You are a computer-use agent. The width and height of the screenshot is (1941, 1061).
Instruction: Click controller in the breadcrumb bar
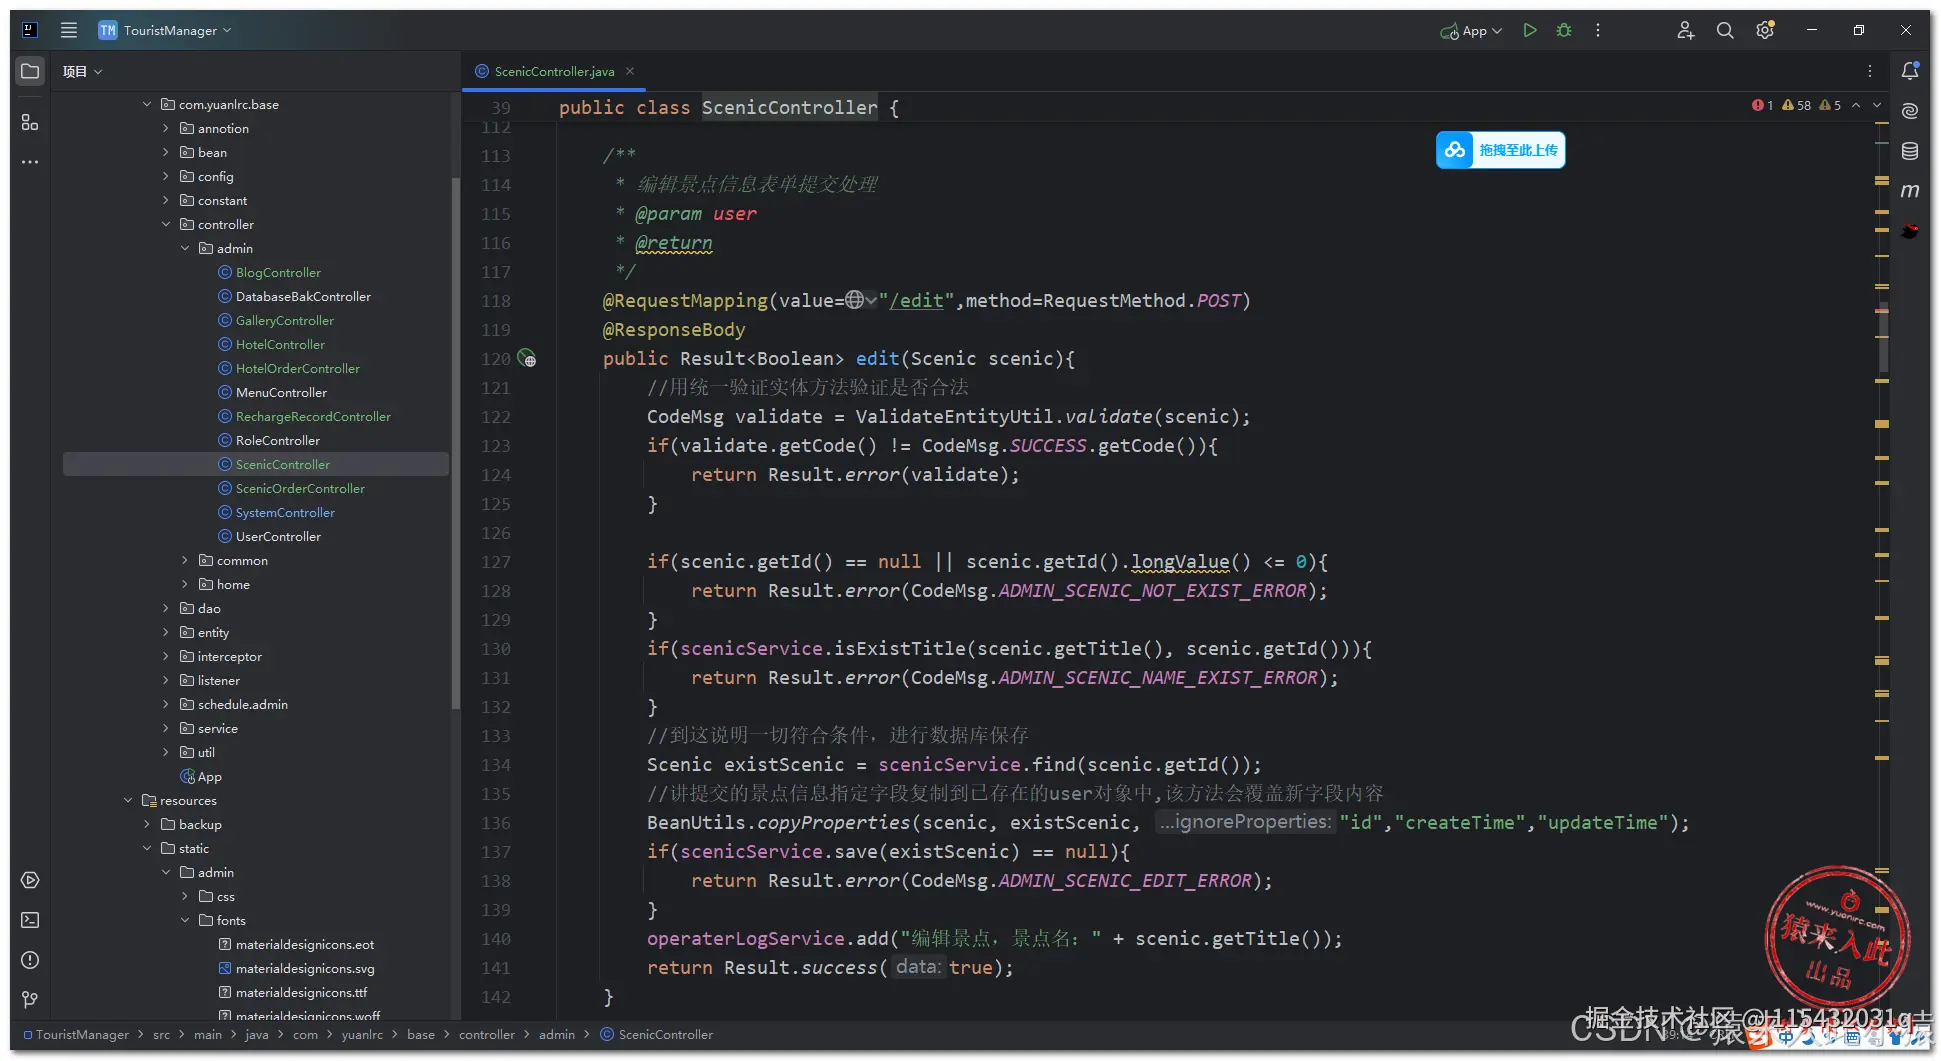pos(487,1034)
